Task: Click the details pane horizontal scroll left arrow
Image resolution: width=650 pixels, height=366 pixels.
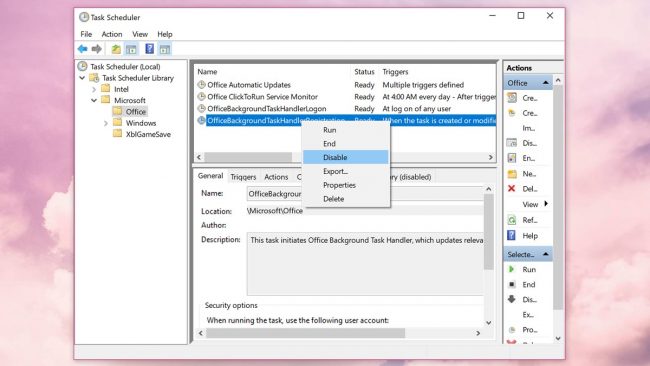Action: coord(201,333)
